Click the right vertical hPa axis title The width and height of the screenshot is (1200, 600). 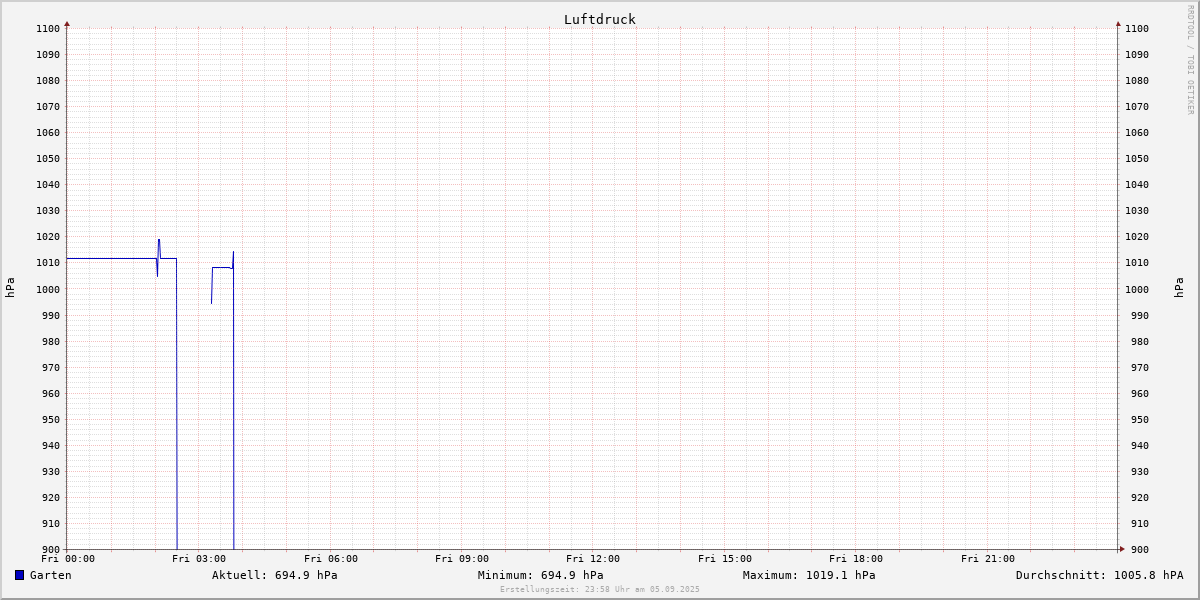point(1179,288)
